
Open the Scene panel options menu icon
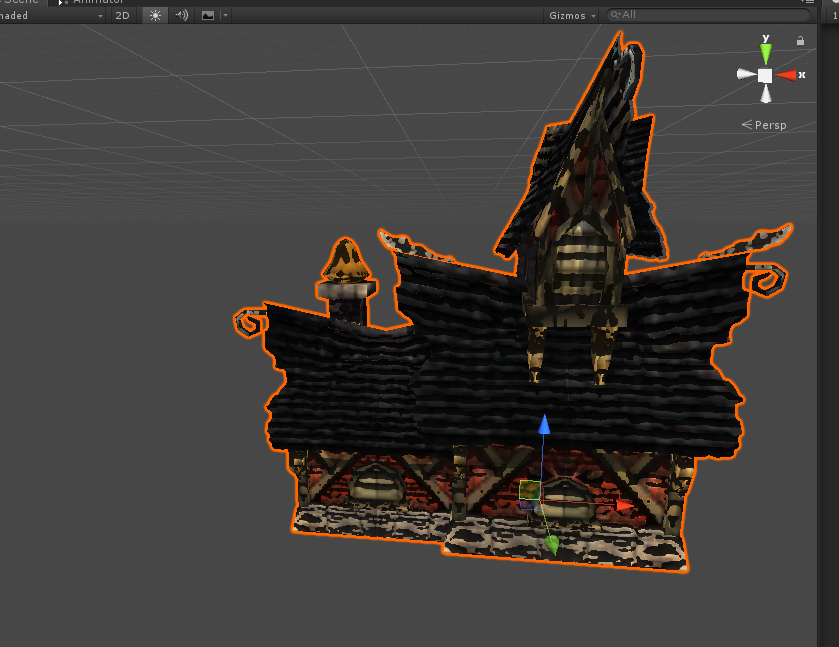(809, 2)
